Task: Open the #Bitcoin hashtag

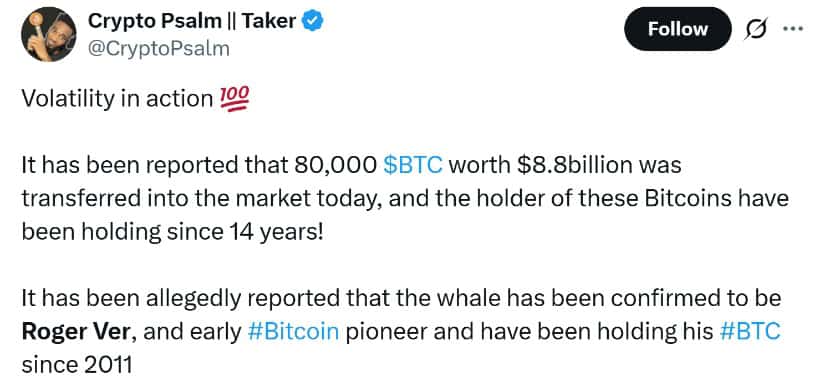Action: [x=293, y=332]
